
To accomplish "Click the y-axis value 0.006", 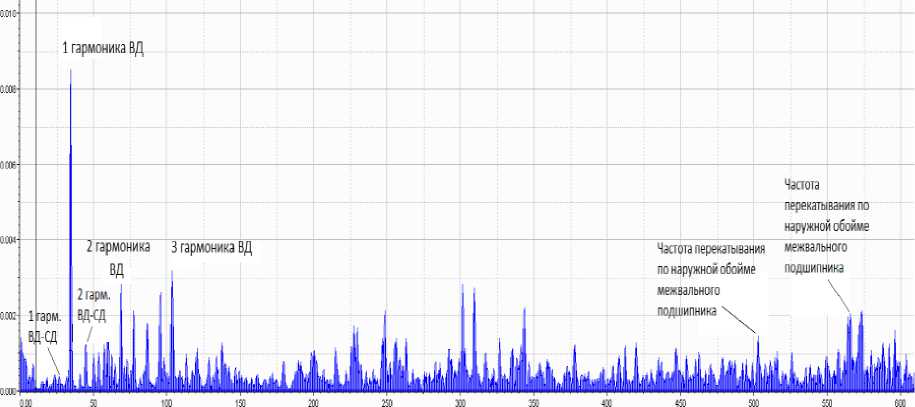I will click(10, 165).
